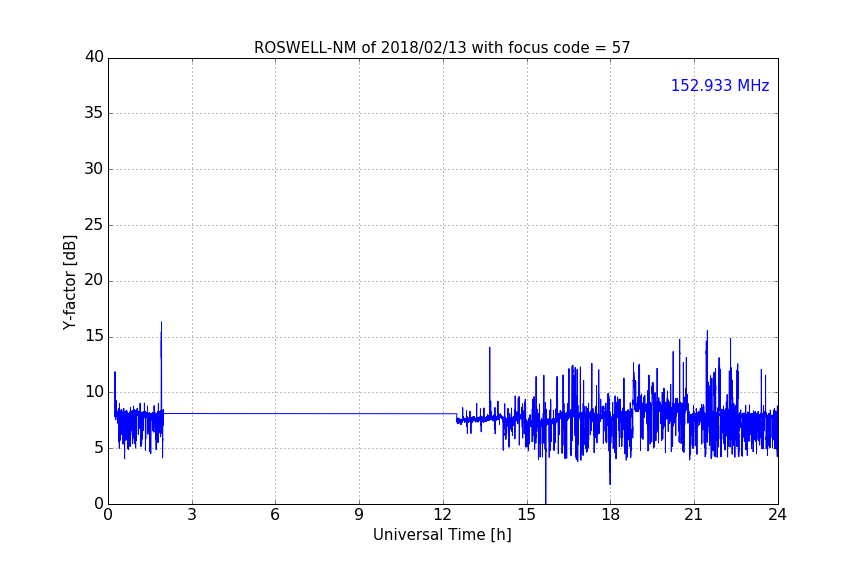Click the x-axis tick label "18"
This screenshot has height=576, width=864.
(x=611, y=515)
